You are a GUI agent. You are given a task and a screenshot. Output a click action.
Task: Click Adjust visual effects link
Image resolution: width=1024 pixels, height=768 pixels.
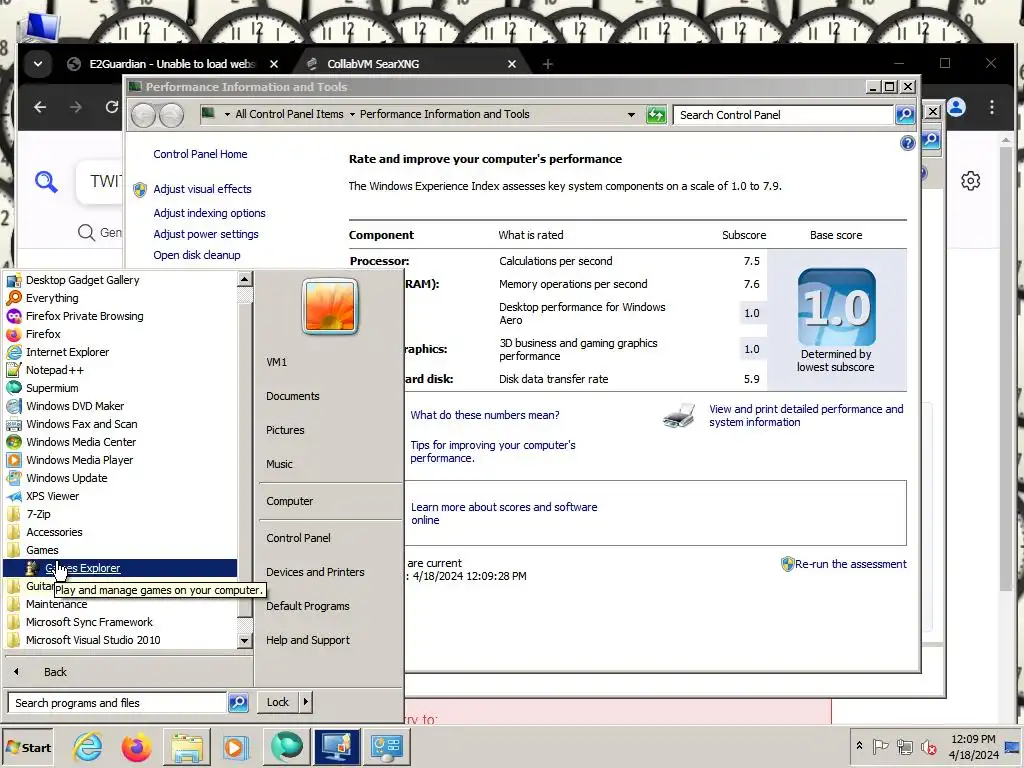click(x=202, y=189)
